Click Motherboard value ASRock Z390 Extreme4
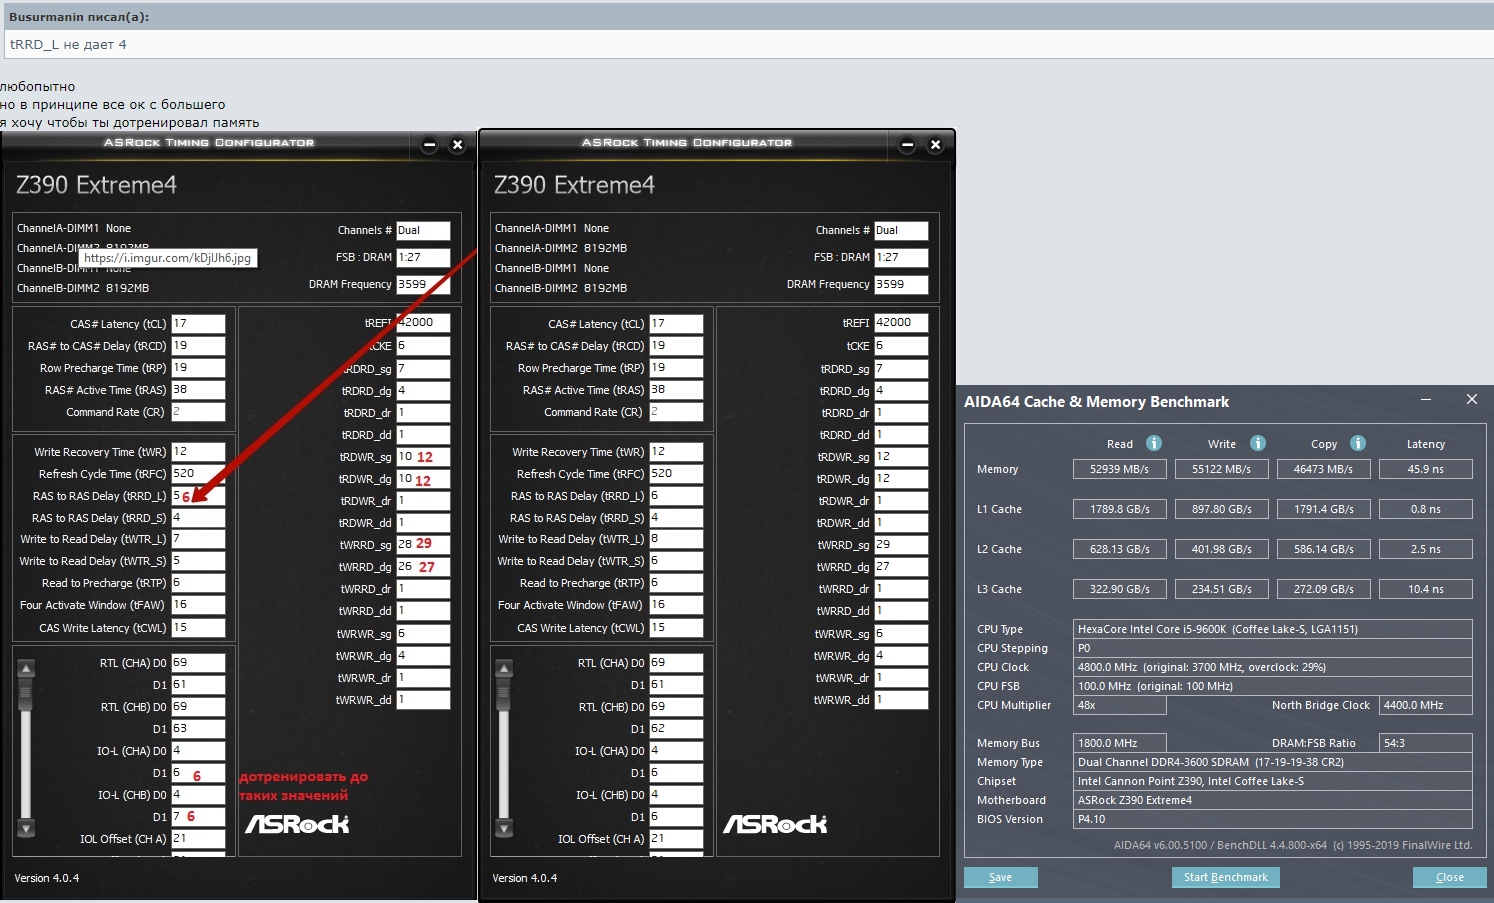This screenshot has height=903, width=1494. (1273, 800)
